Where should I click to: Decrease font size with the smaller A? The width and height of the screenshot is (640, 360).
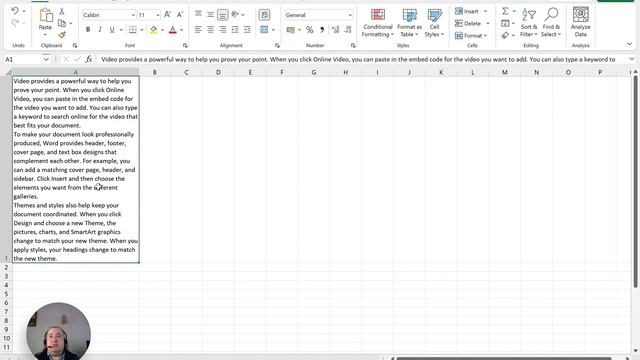click(x=180, y=15)
